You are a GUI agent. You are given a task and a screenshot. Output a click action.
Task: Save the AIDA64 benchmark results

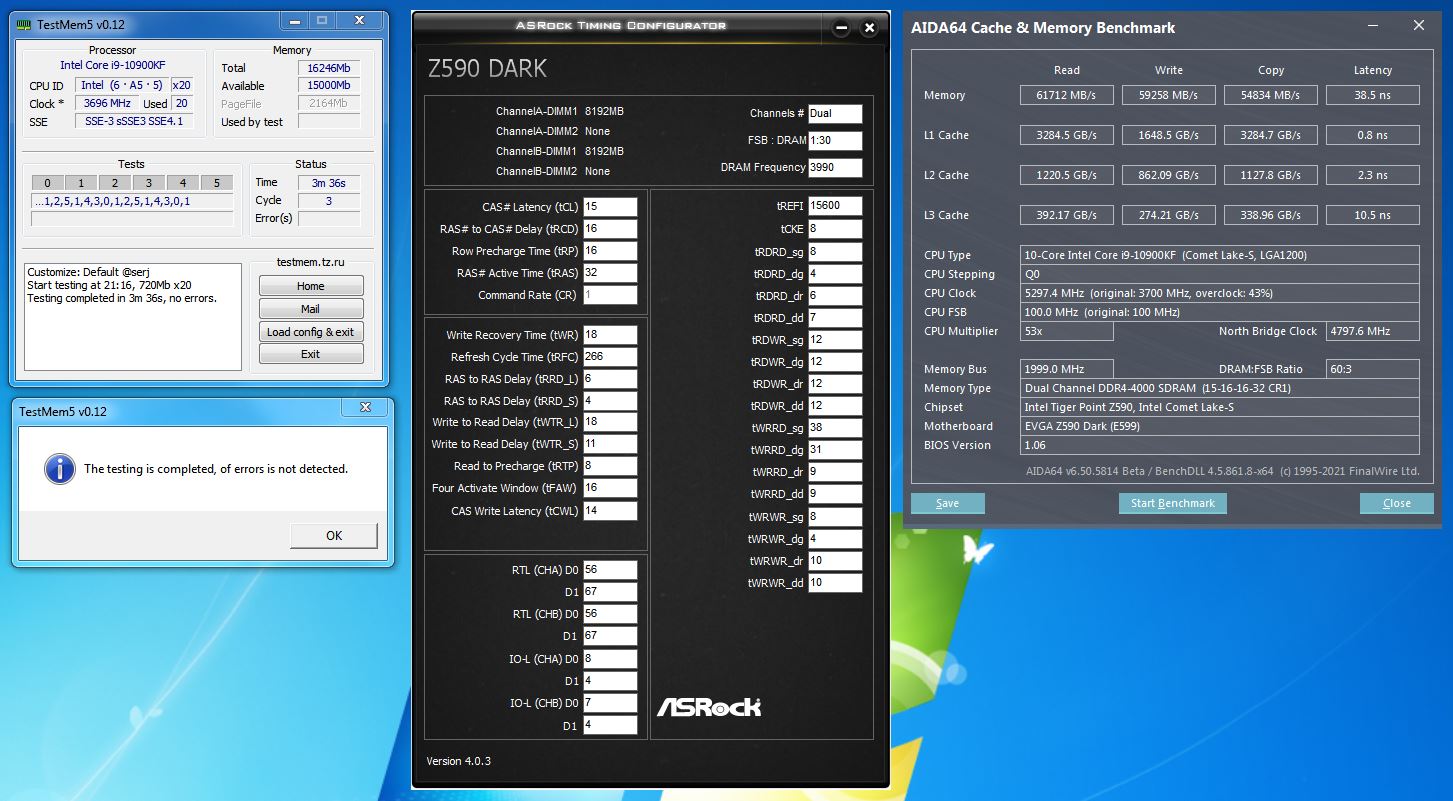tap(947, 503)
